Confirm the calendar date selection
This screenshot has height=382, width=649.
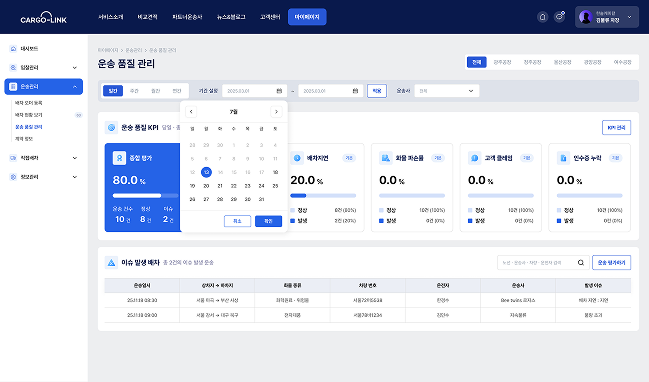(x=268, y=221)
